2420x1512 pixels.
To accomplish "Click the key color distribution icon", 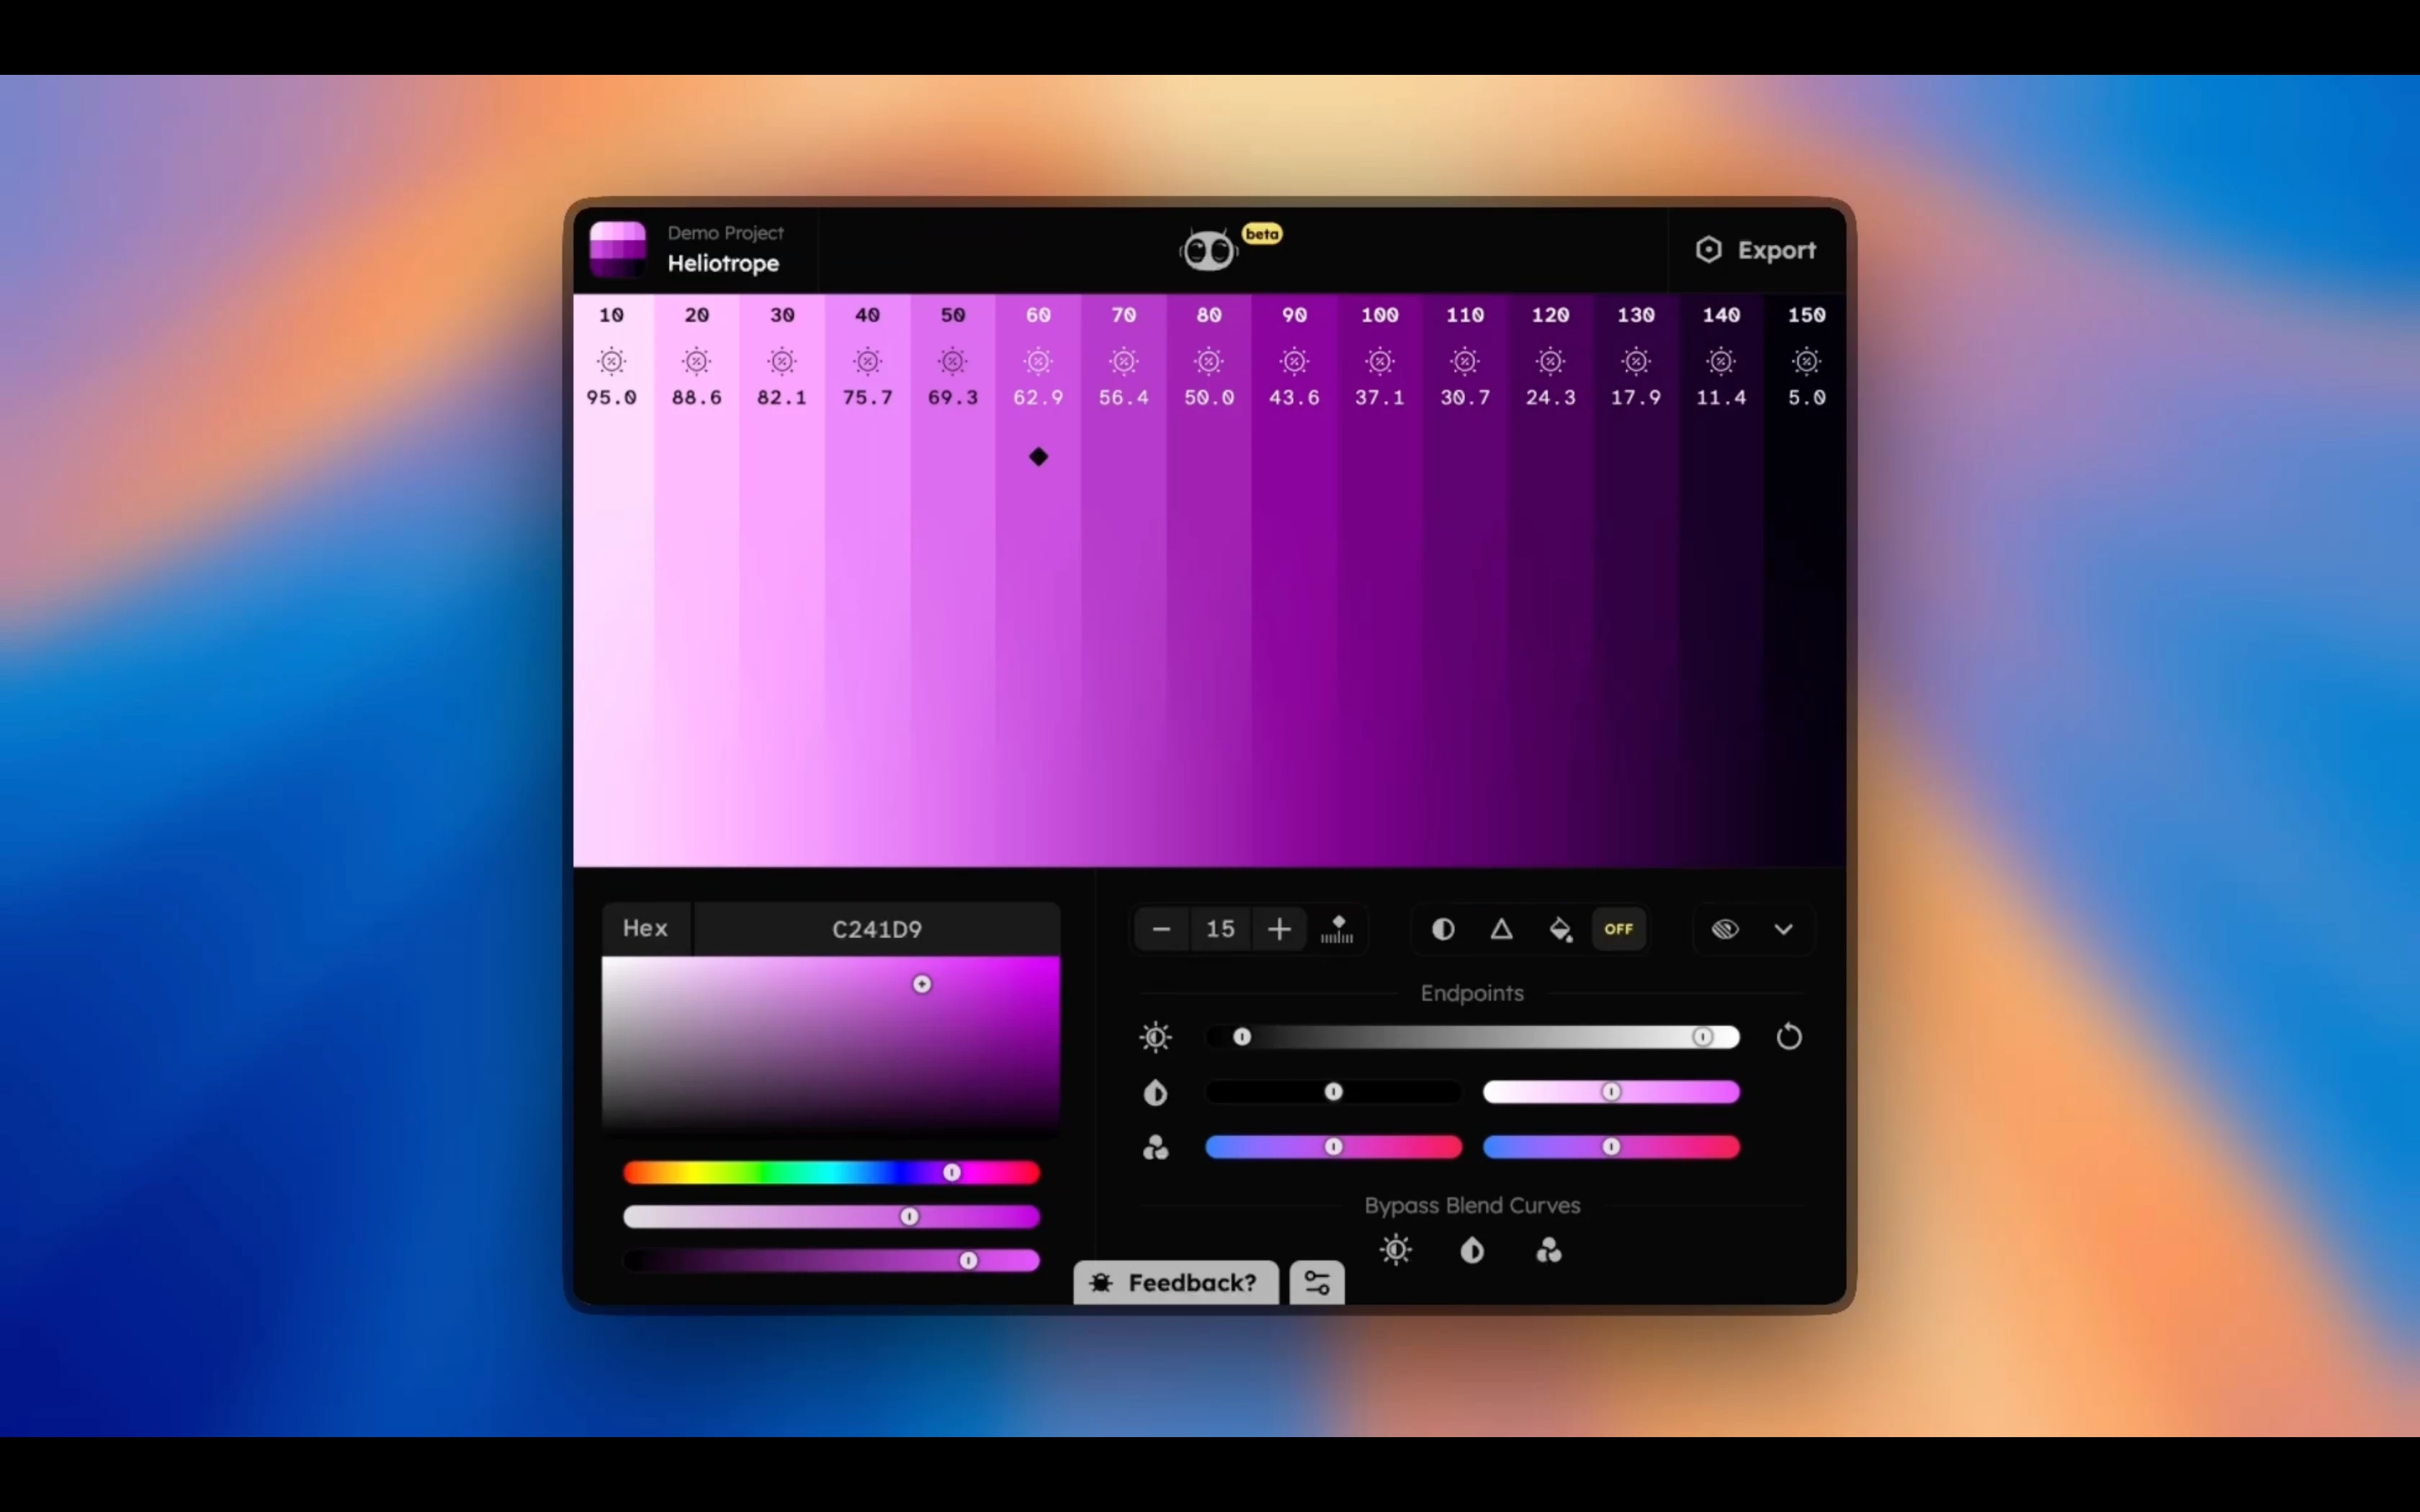I will 1337,929.
